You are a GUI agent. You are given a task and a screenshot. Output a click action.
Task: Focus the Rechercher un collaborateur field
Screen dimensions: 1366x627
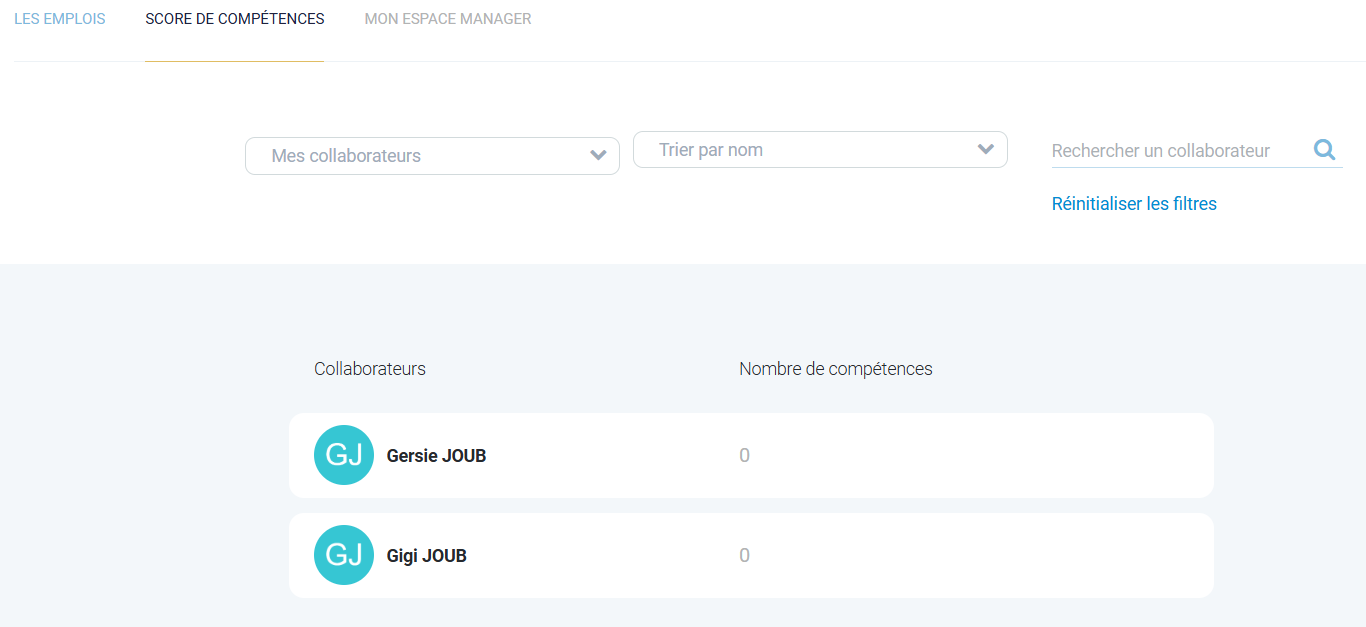coord(1175,151)
